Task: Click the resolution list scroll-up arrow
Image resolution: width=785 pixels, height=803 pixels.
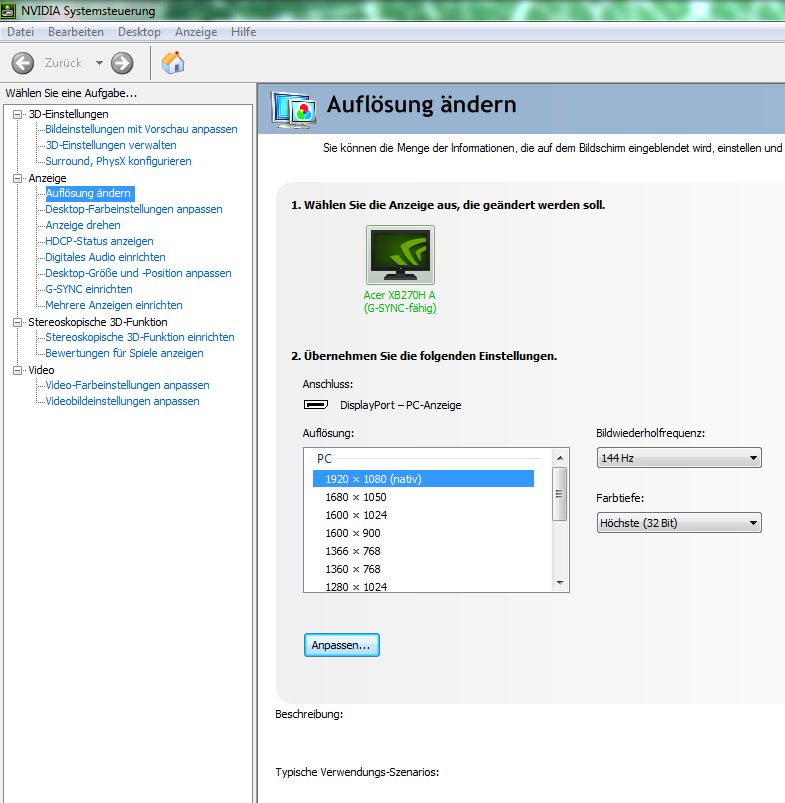Action: coord(560,458)
